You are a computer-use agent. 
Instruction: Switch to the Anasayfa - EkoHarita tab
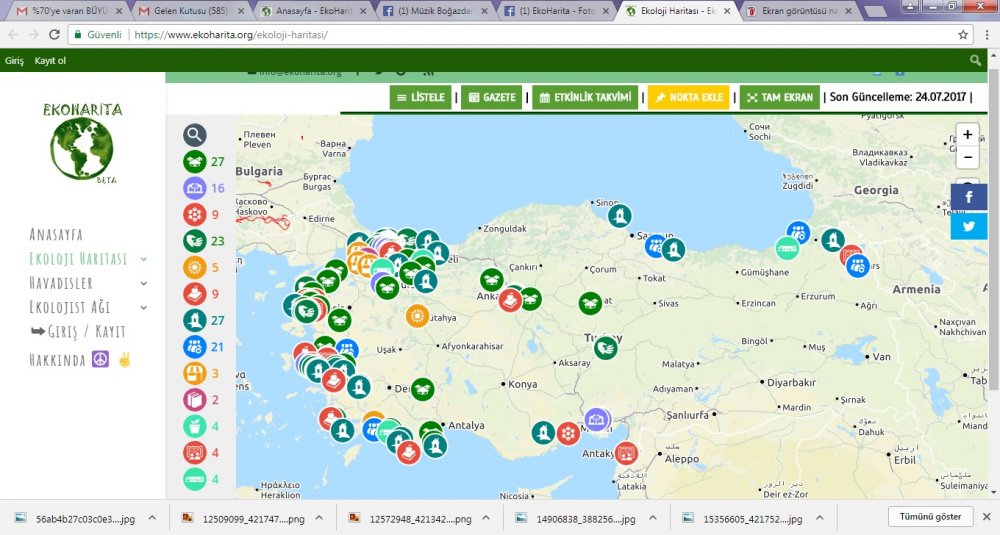tap(315, 11)
